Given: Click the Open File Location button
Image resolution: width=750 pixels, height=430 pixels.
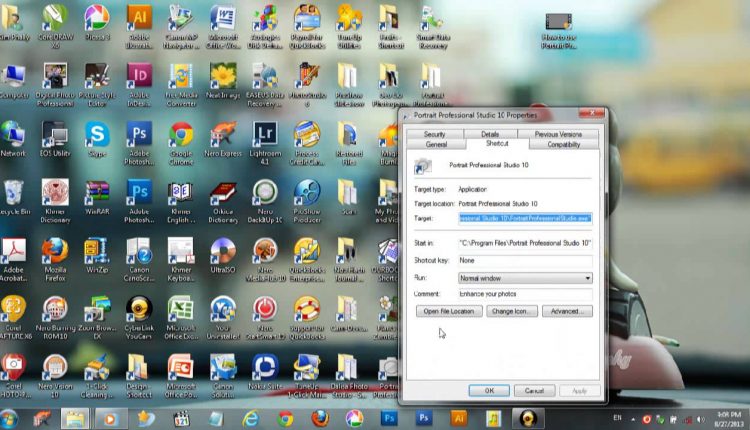Looking at the screenshot, I should (449, 311).
